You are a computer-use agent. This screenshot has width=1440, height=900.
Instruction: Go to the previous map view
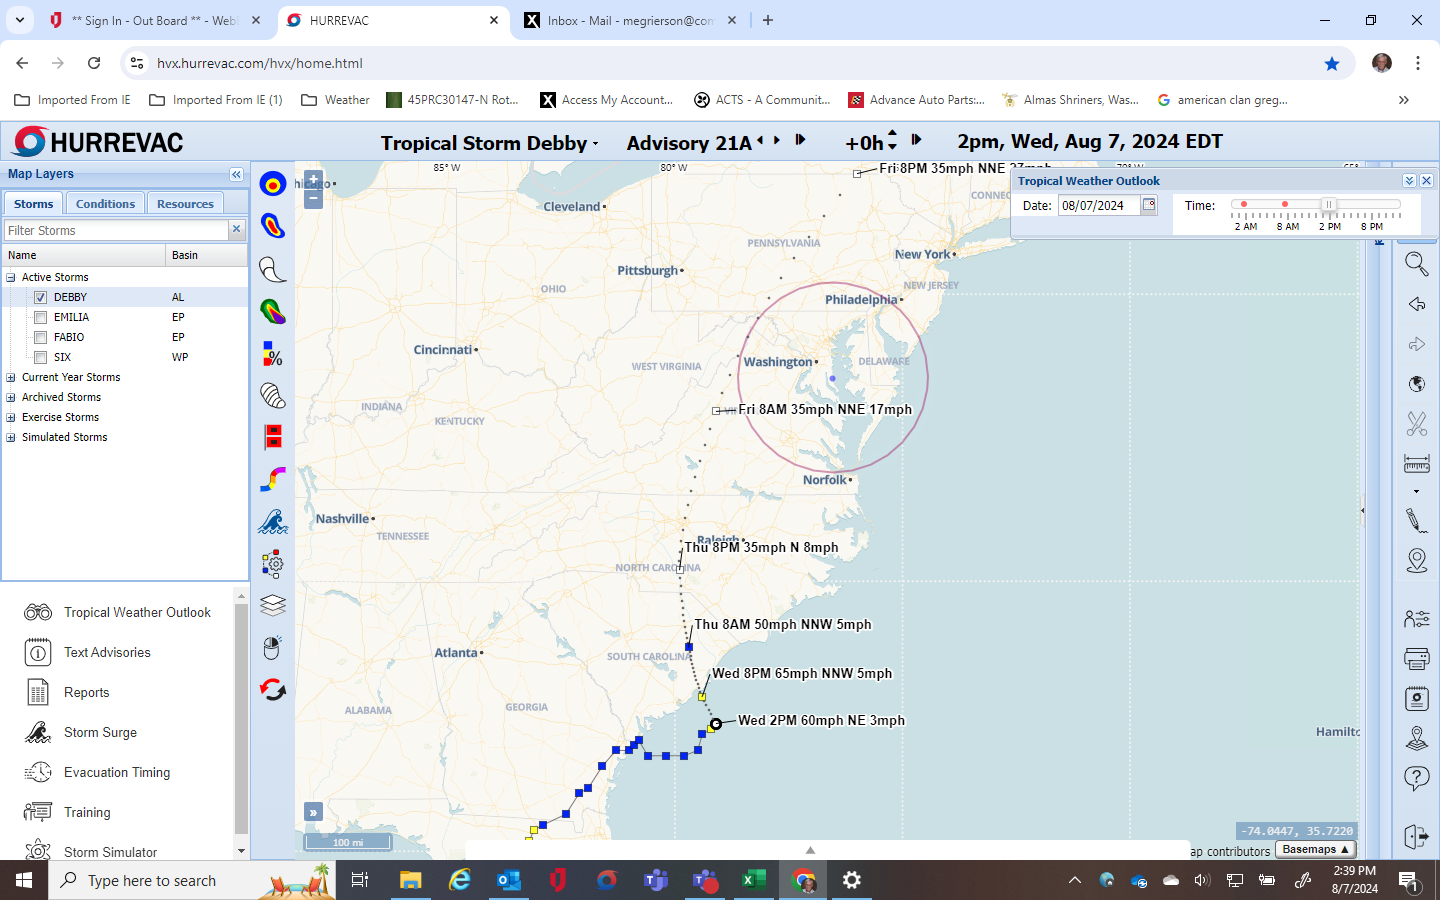pyautogui.click(x=1416, y=305)
